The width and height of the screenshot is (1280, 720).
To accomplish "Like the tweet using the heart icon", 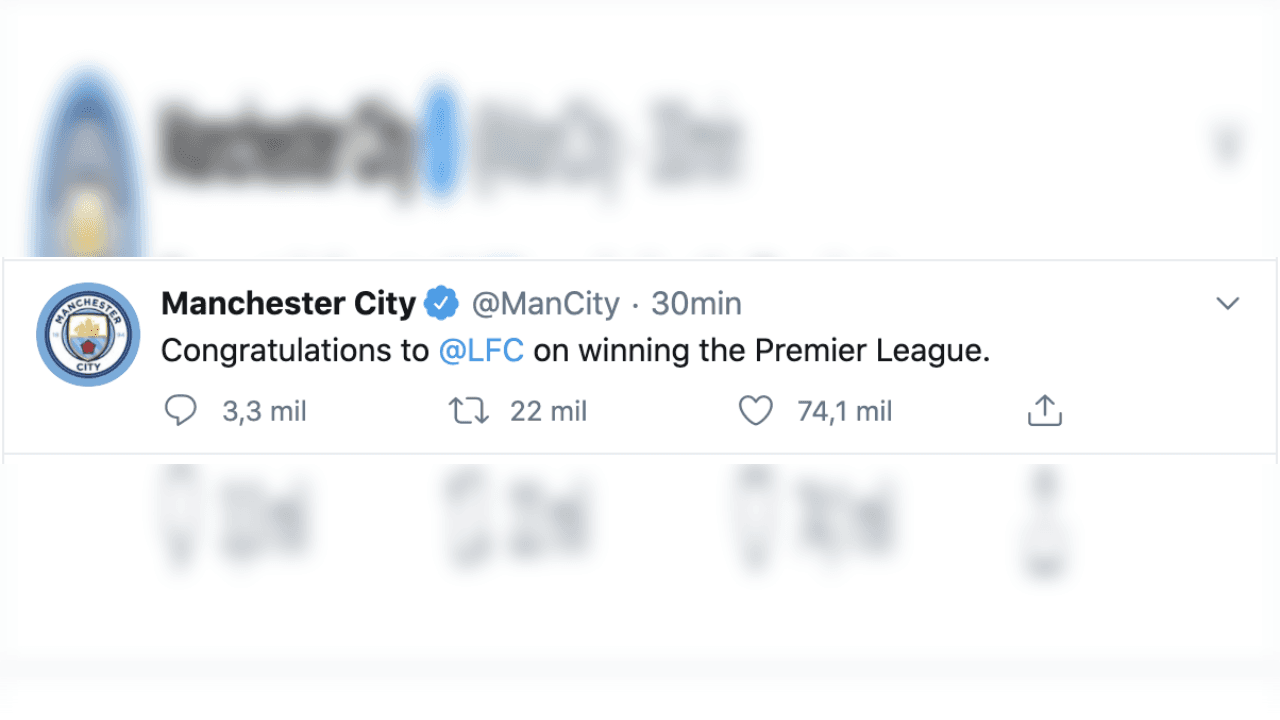I will click(x=756, y=410).
